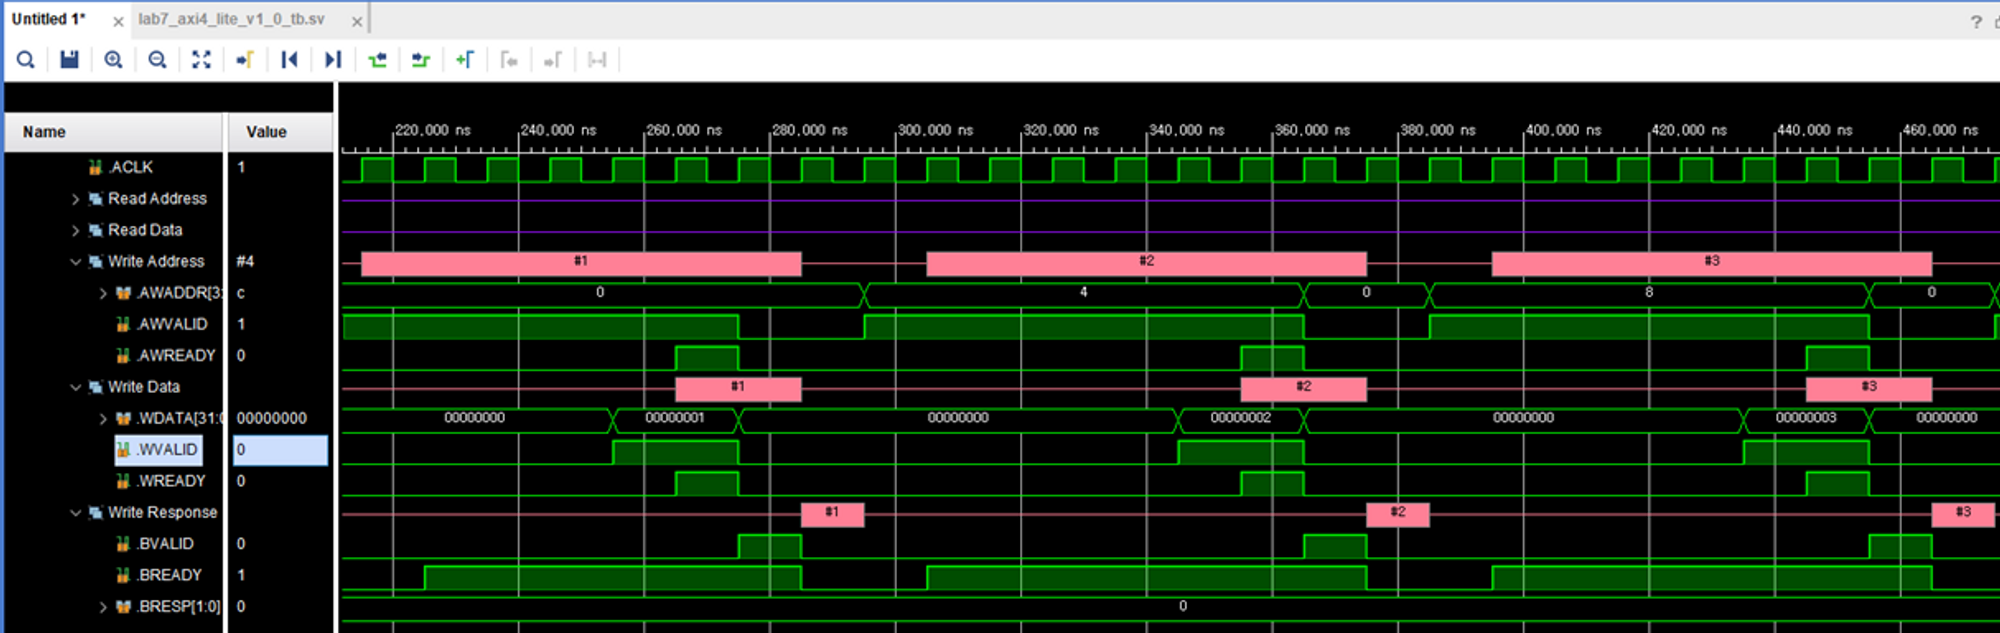Select the Write Address group row
The image size is (2000, 633).
(156, 261)
